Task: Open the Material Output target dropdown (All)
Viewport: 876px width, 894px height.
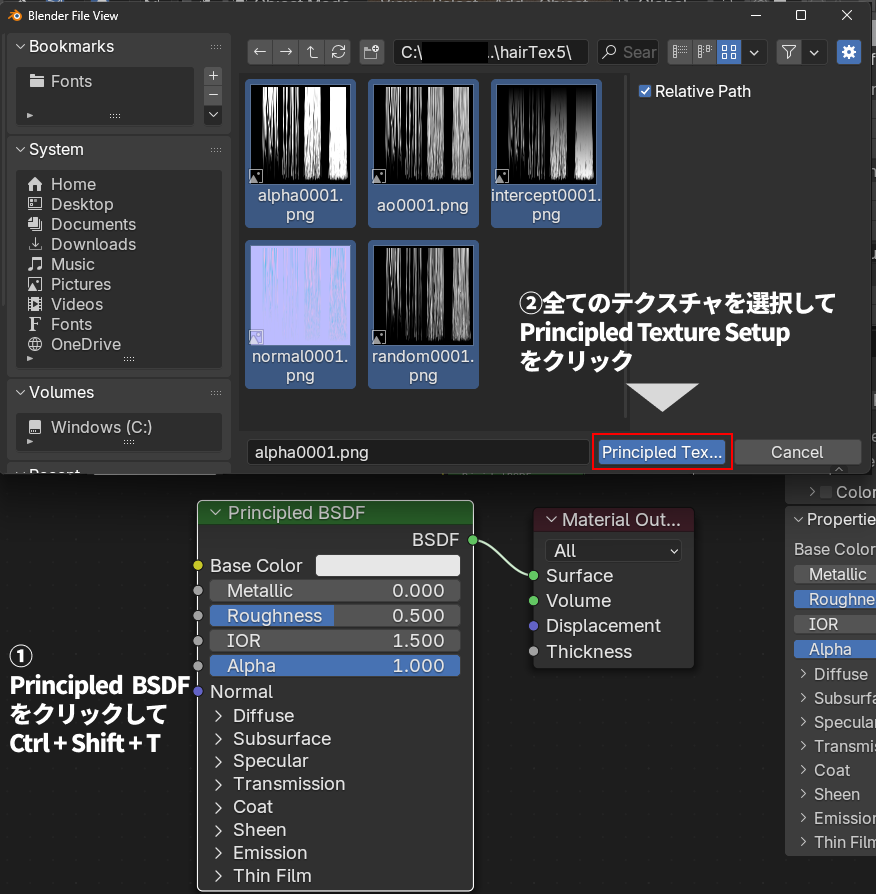Action: [x=613, y=551]
